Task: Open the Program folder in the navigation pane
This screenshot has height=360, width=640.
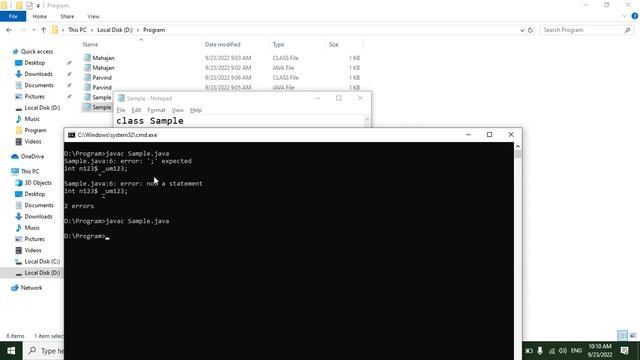Action: (35, 130)
